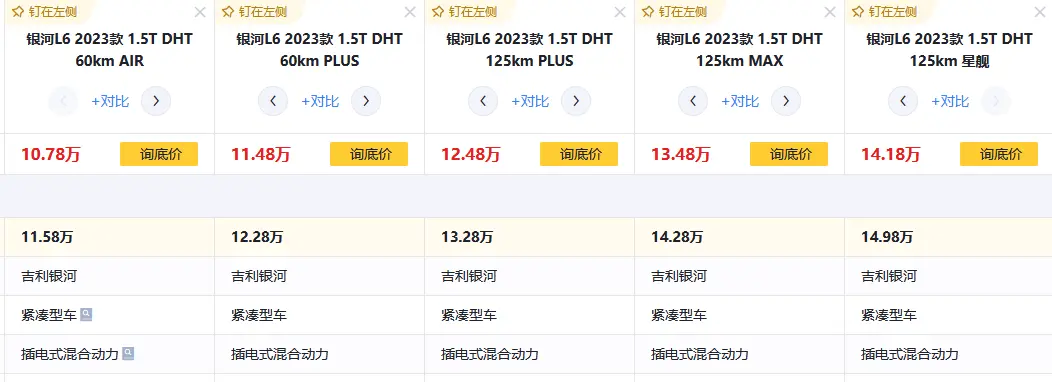This screenshot has width=1052, height=382.
Task: Open the 银河L6 60km PLUS title
Action: coord(320,50)
